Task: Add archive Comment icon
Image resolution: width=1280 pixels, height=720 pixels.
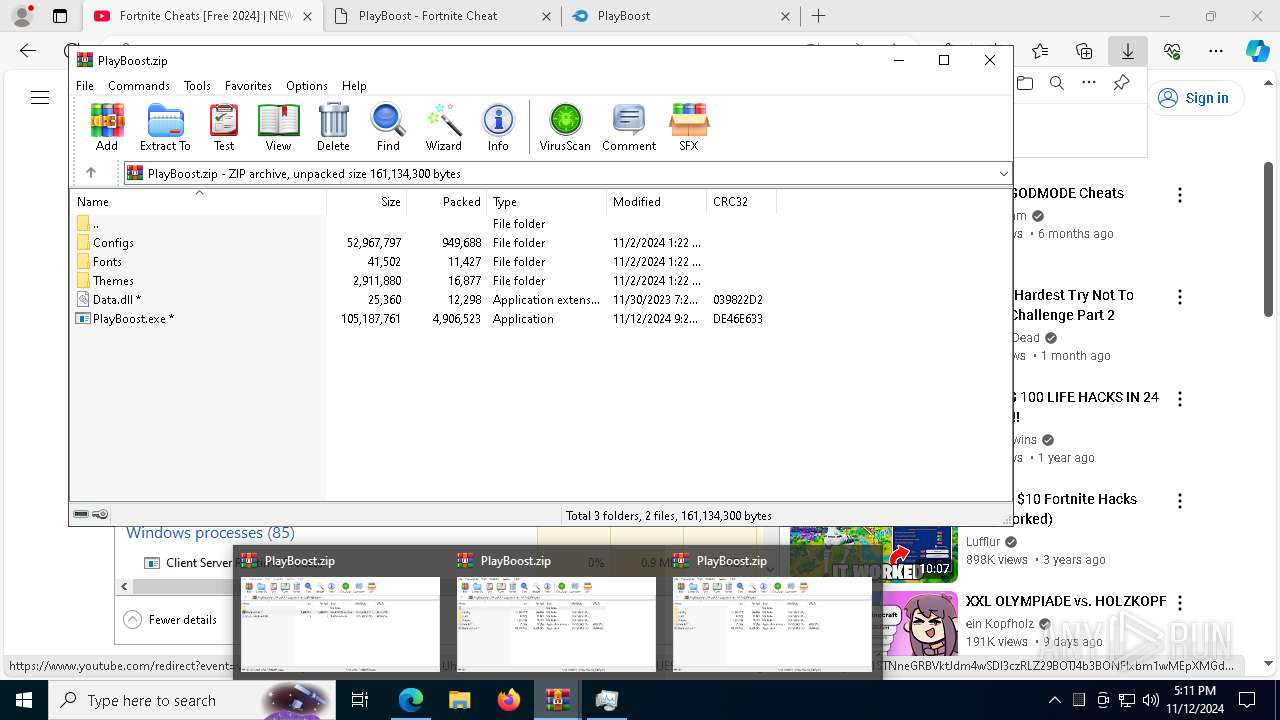Action: [629, 127]
